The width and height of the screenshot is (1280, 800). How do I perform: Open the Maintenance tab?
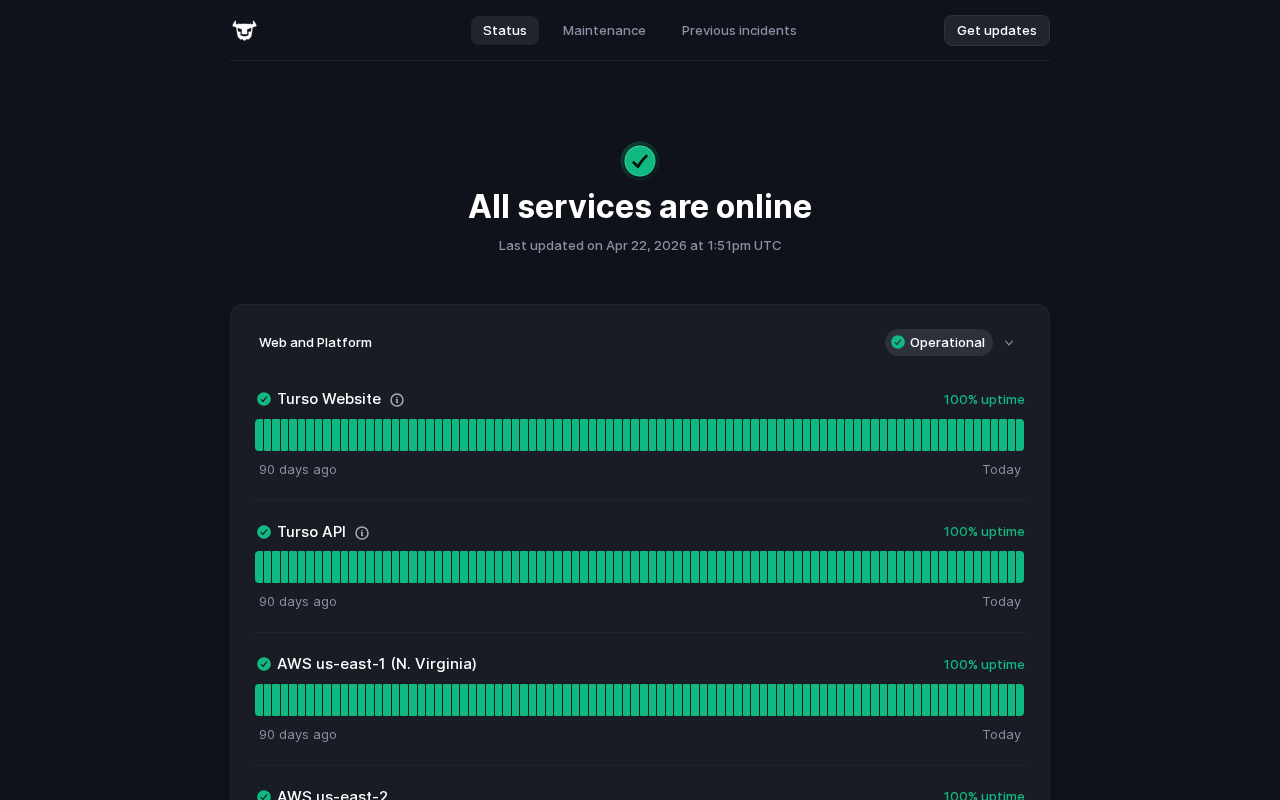[604, 31]
